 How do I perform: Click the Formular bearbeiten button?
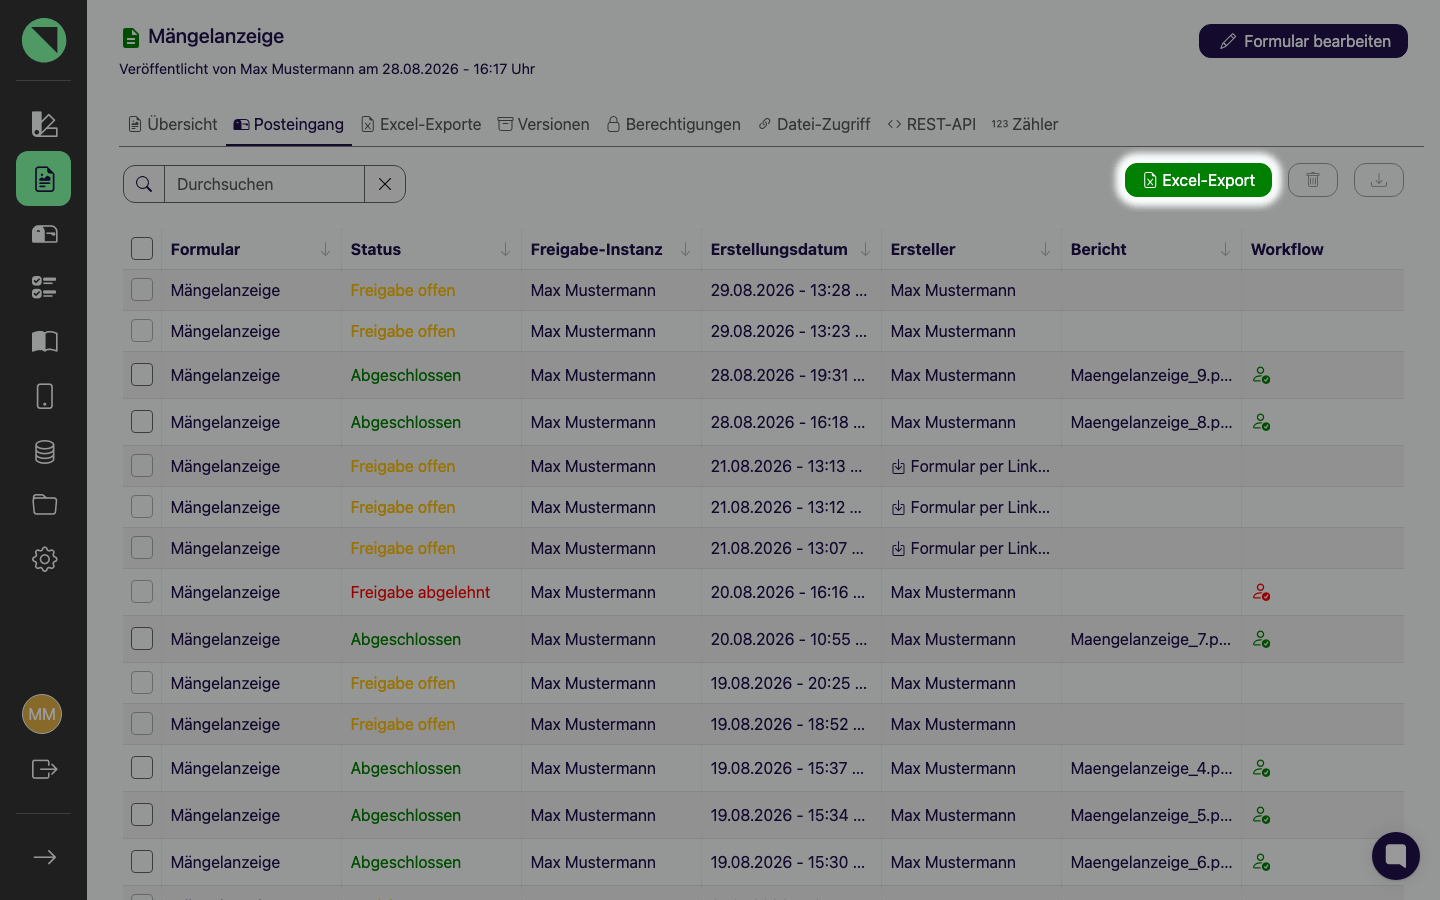1303,41
